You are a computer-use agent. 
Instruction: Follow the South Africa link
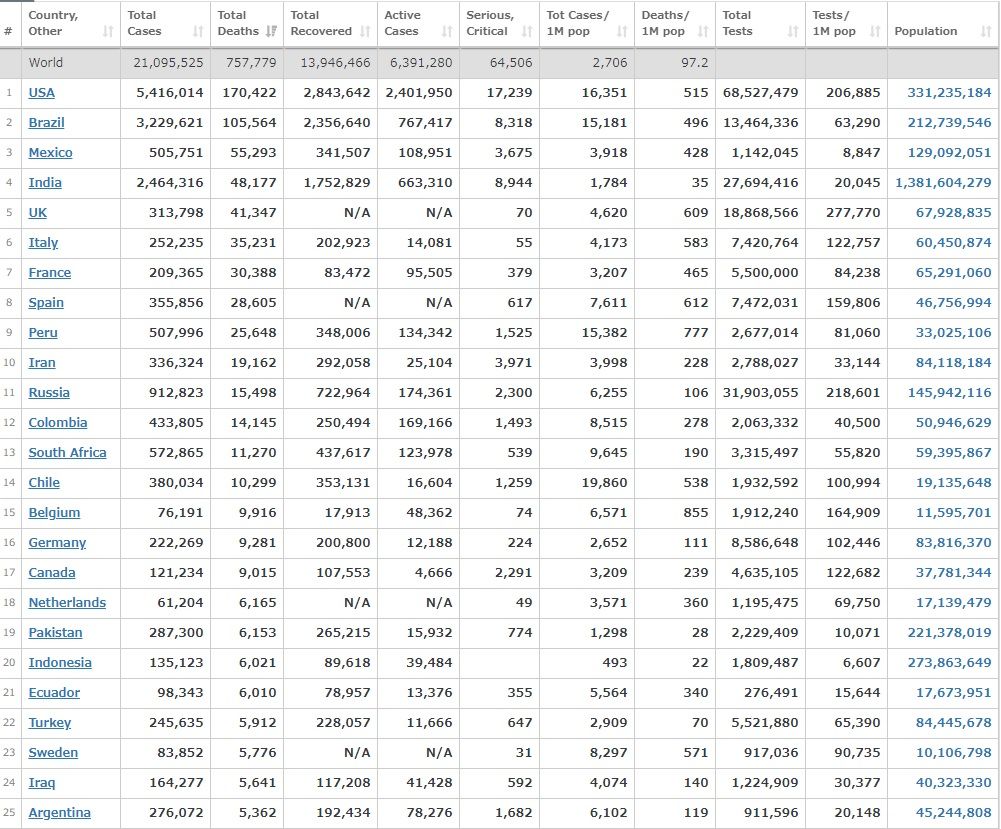[x=67, y=453]
